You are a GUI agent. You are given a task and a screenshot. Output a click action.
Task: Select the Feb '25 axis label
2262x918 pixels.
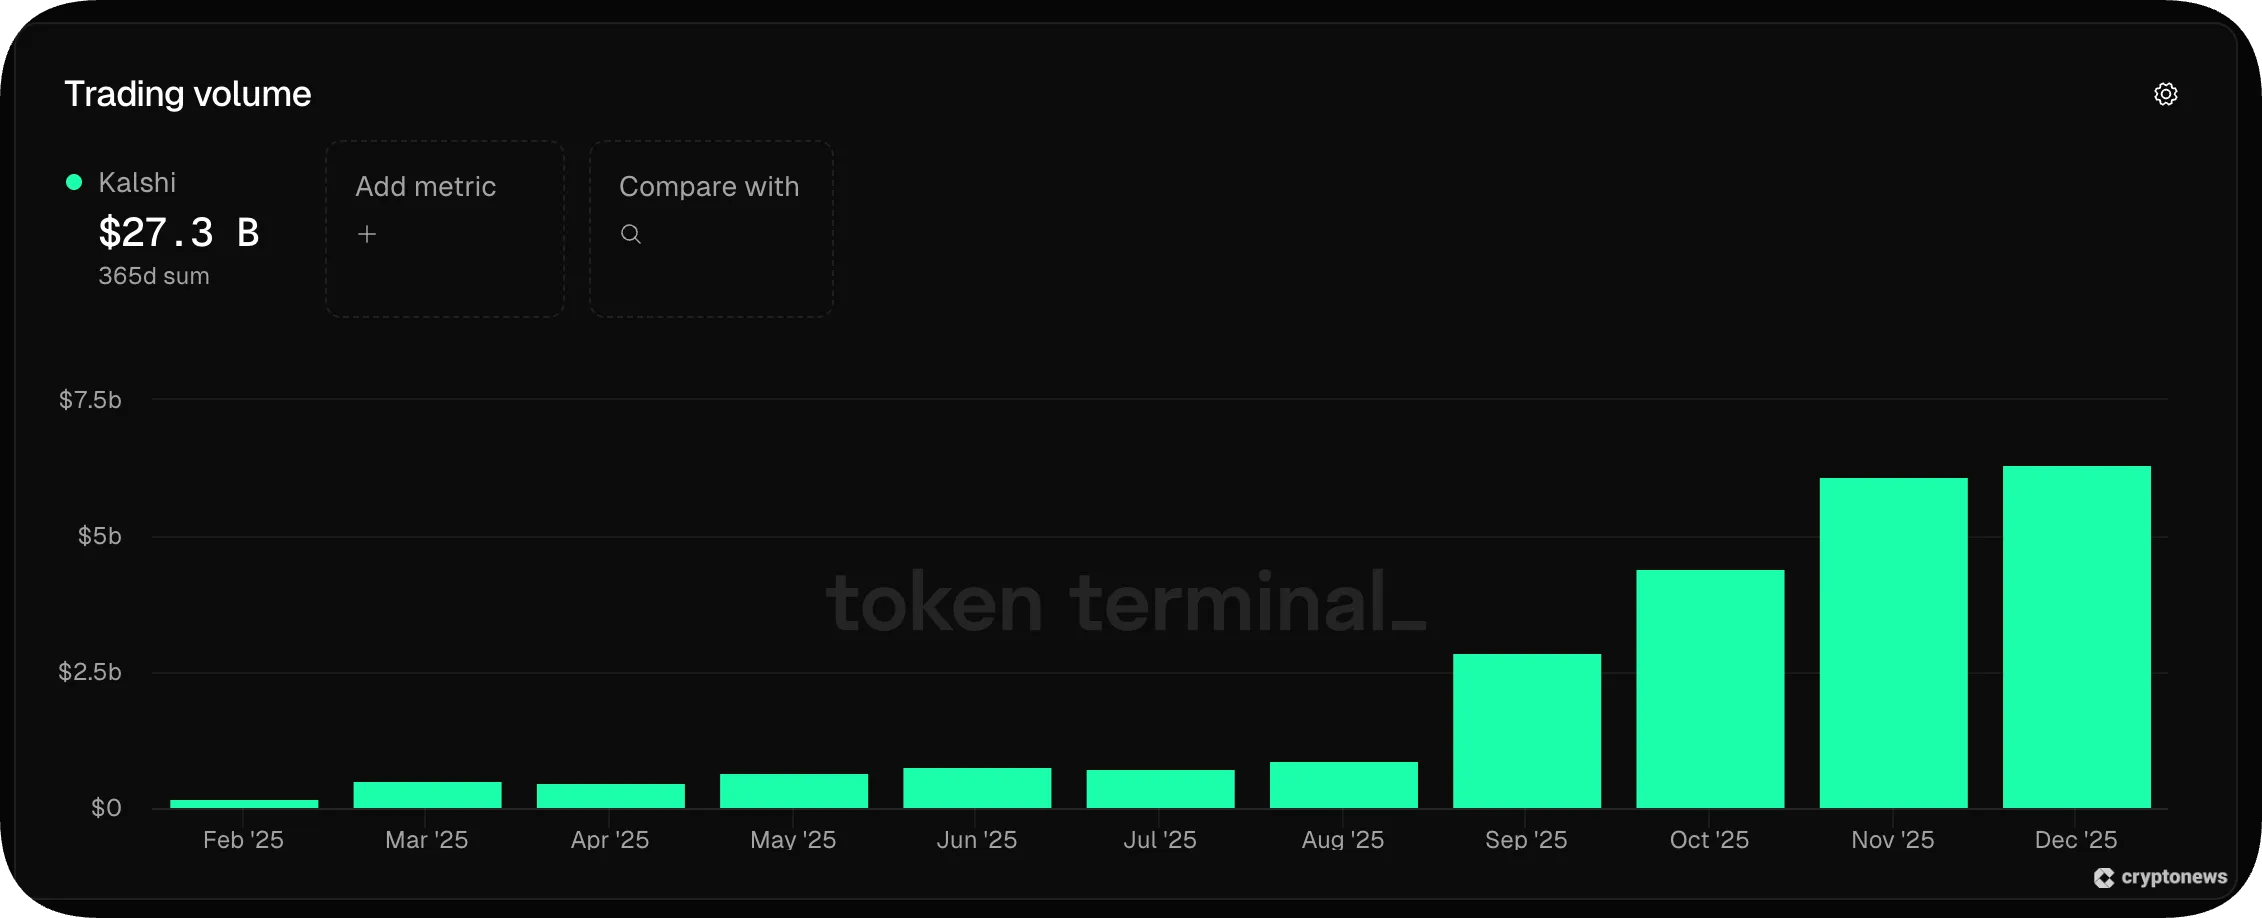point(242,840)
